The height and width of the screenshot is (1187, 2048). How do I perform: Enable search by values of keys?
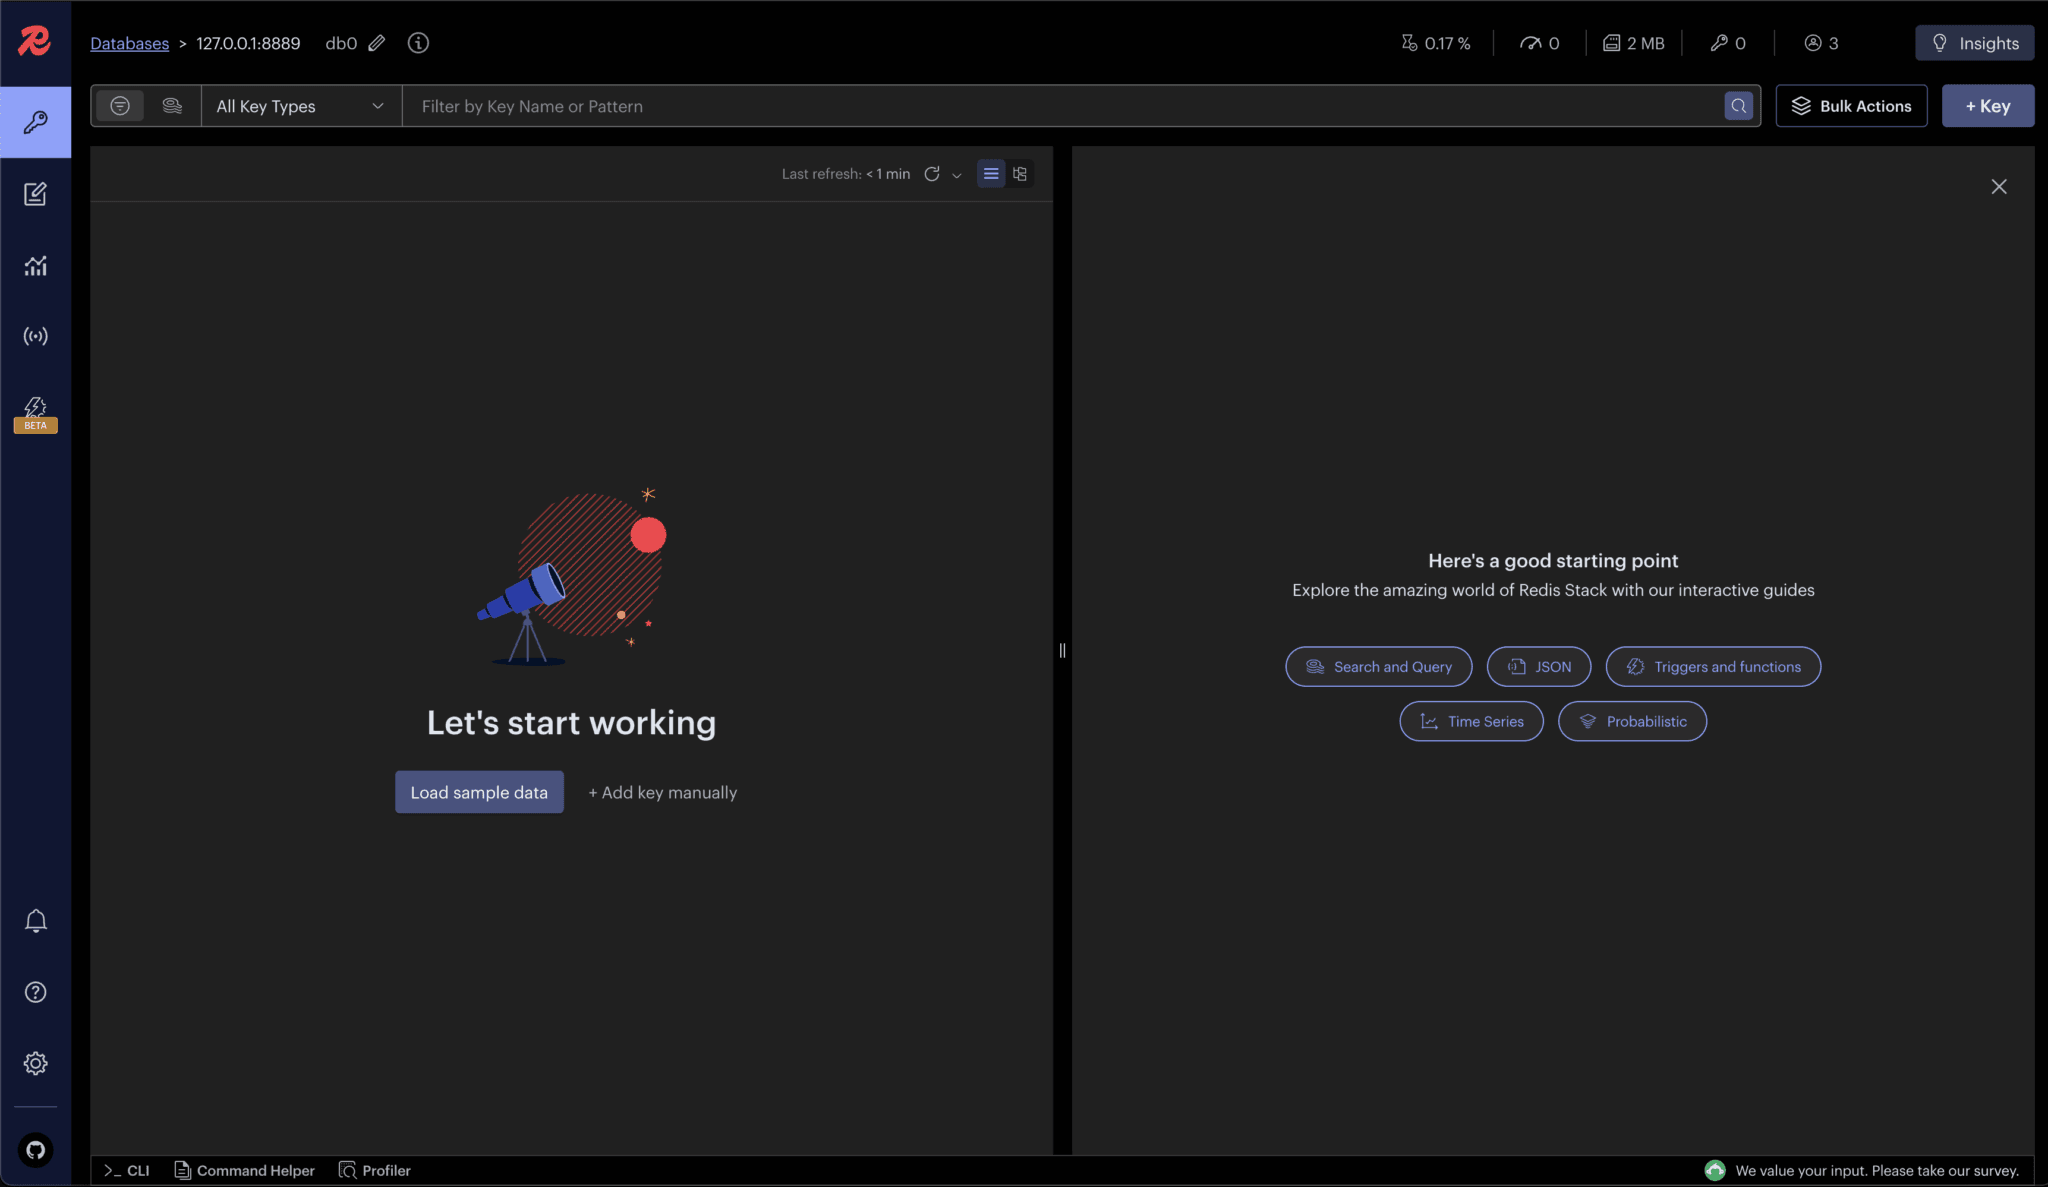[x=172, y=105]
